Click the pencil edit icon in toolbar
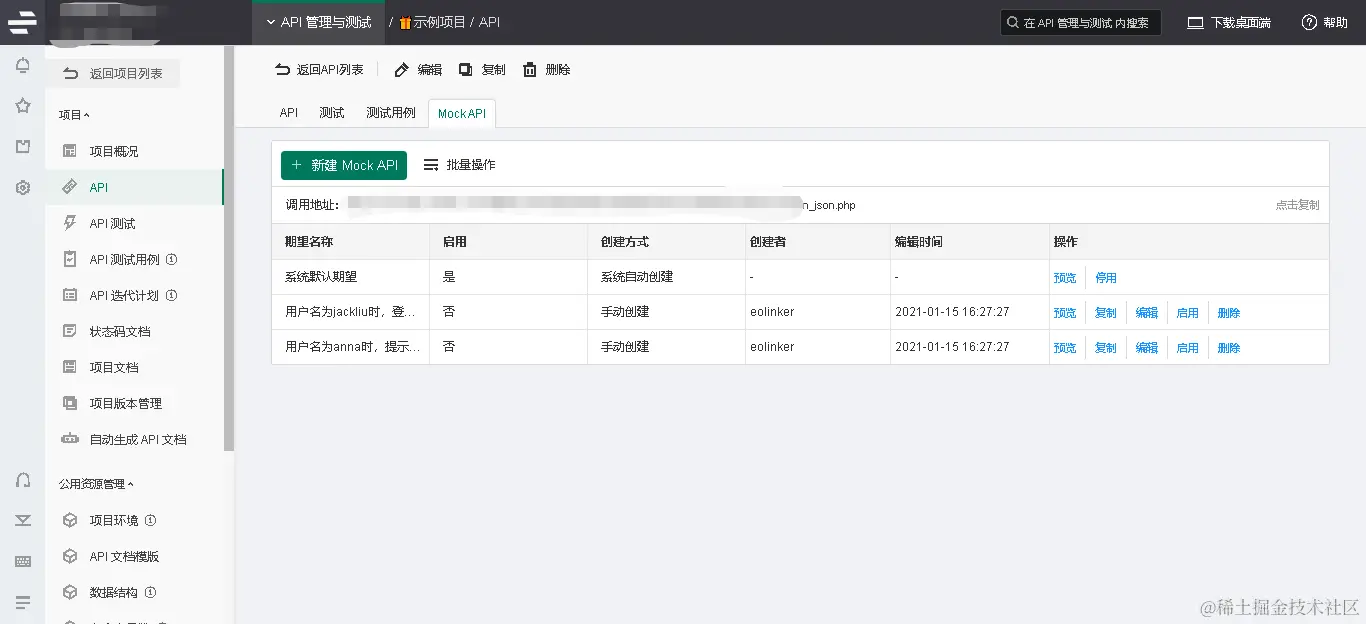Screen dimensions: 1366x624 (x=402, y=70)
